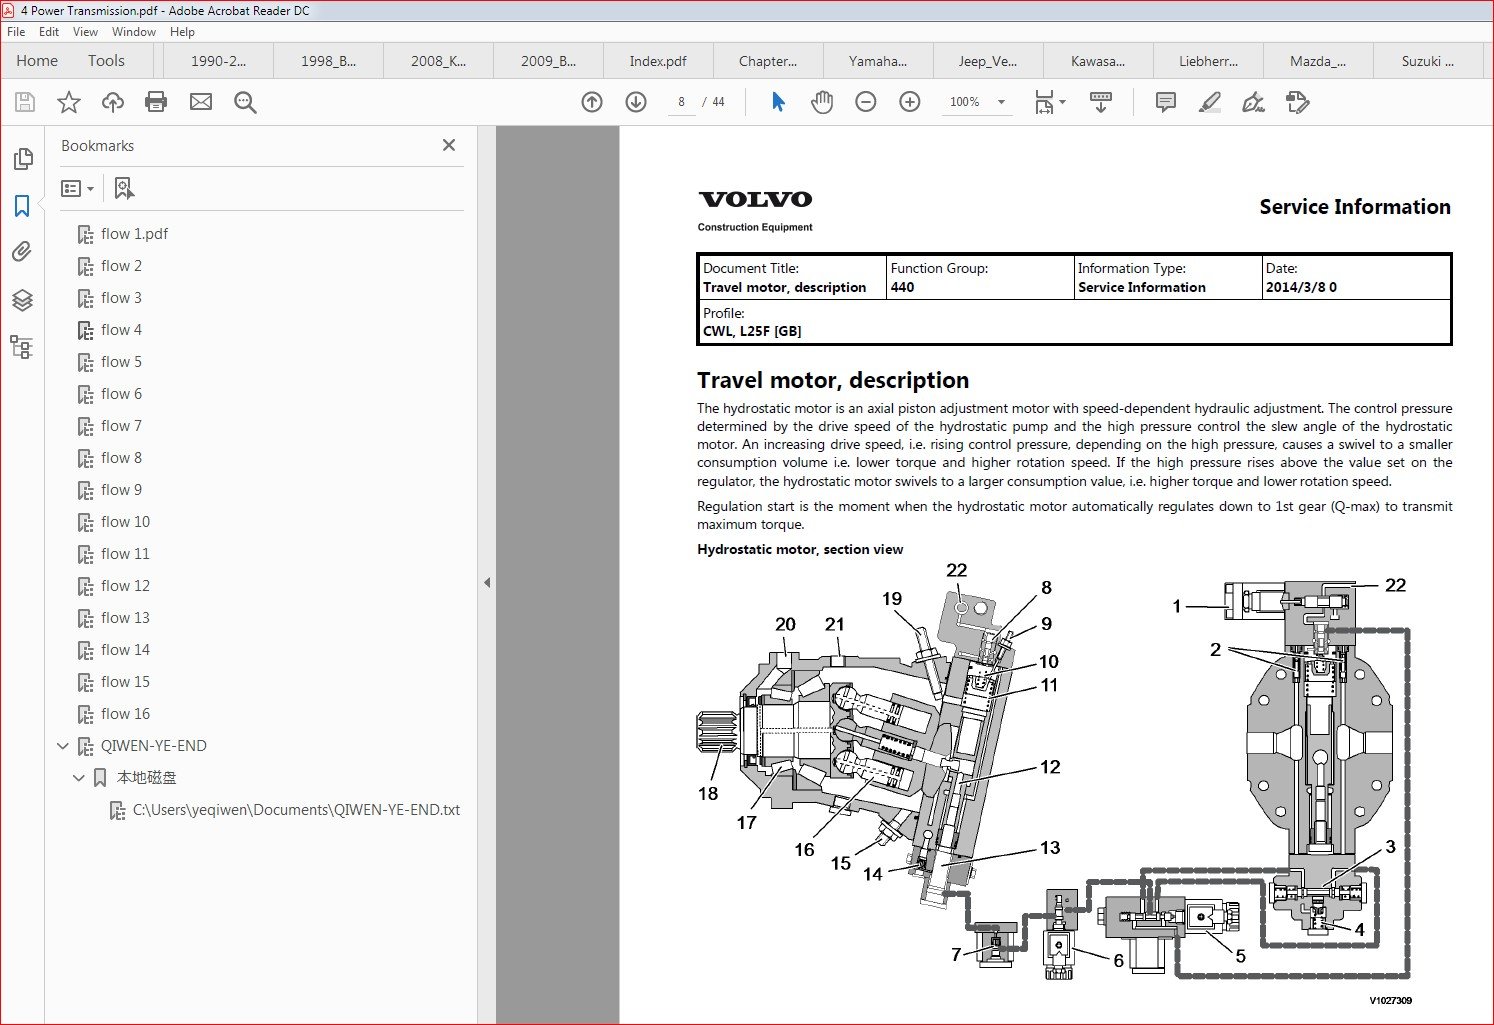The width and height of the screenshot is (1494, 1025).
Task: Open the File menu
Action: coord(16,32)
